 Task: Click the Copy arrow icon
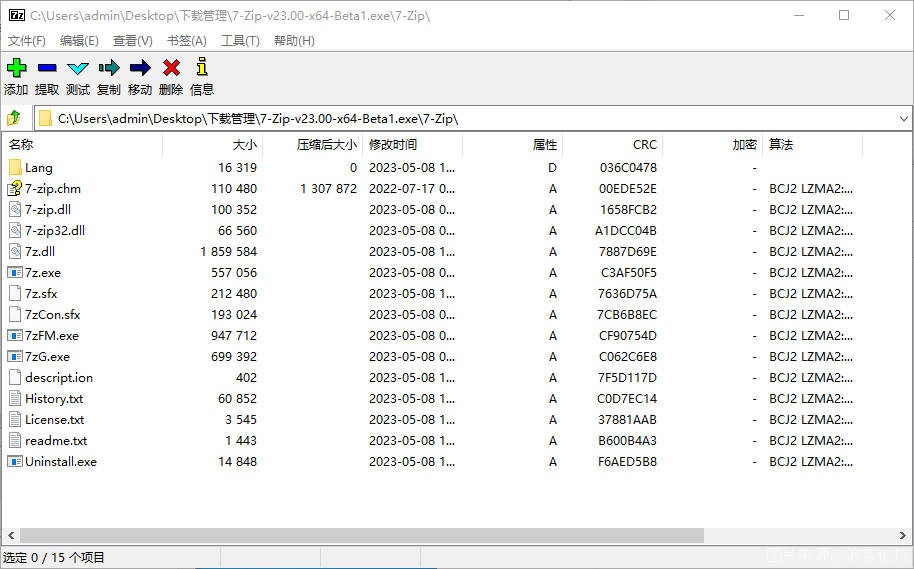click(109, 68)
